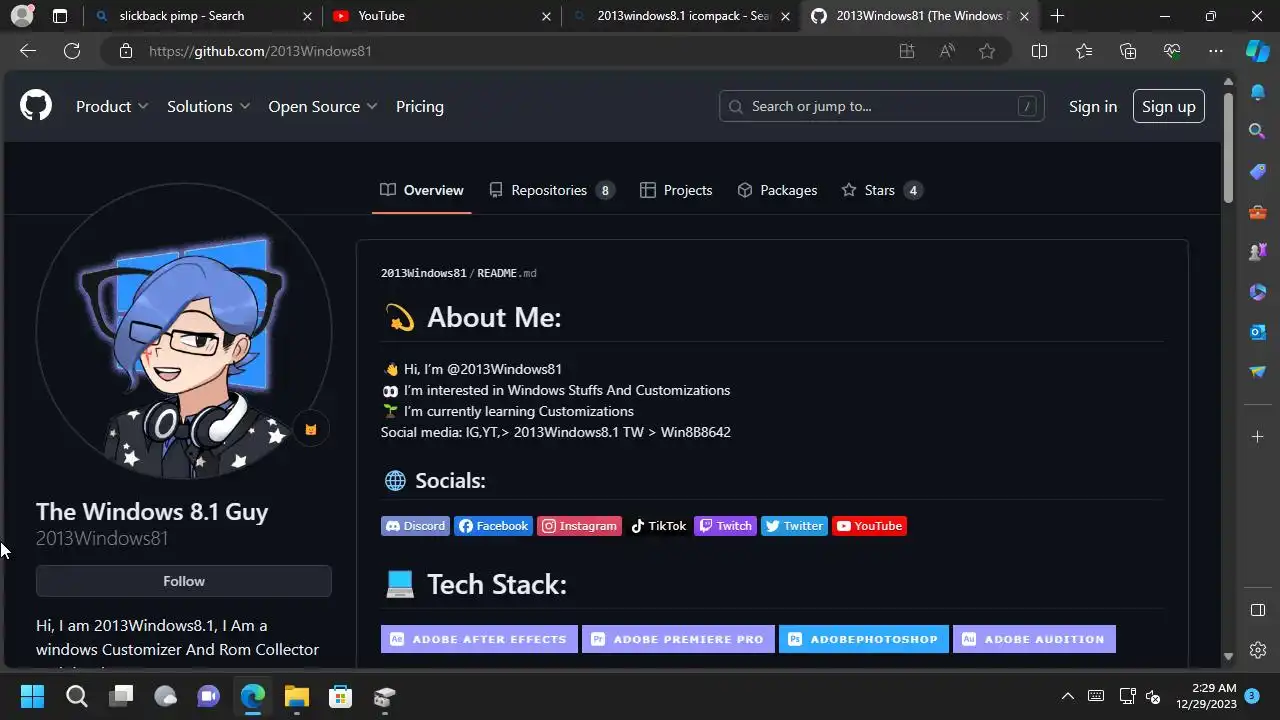Close the YouTube browser tab
Viewport: 1280px width, 720px height.
pyautogui.click(x=546, y=16)
